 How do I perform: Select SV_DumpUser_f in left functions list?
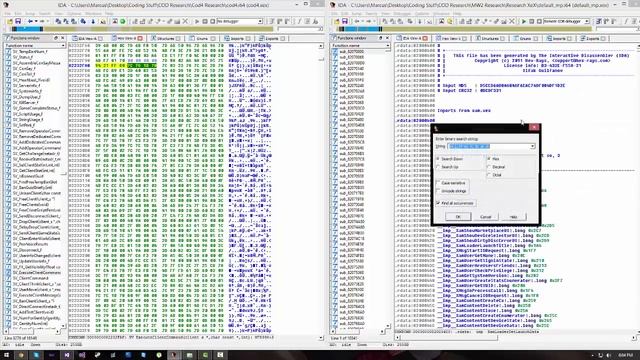tap(26, 97)
